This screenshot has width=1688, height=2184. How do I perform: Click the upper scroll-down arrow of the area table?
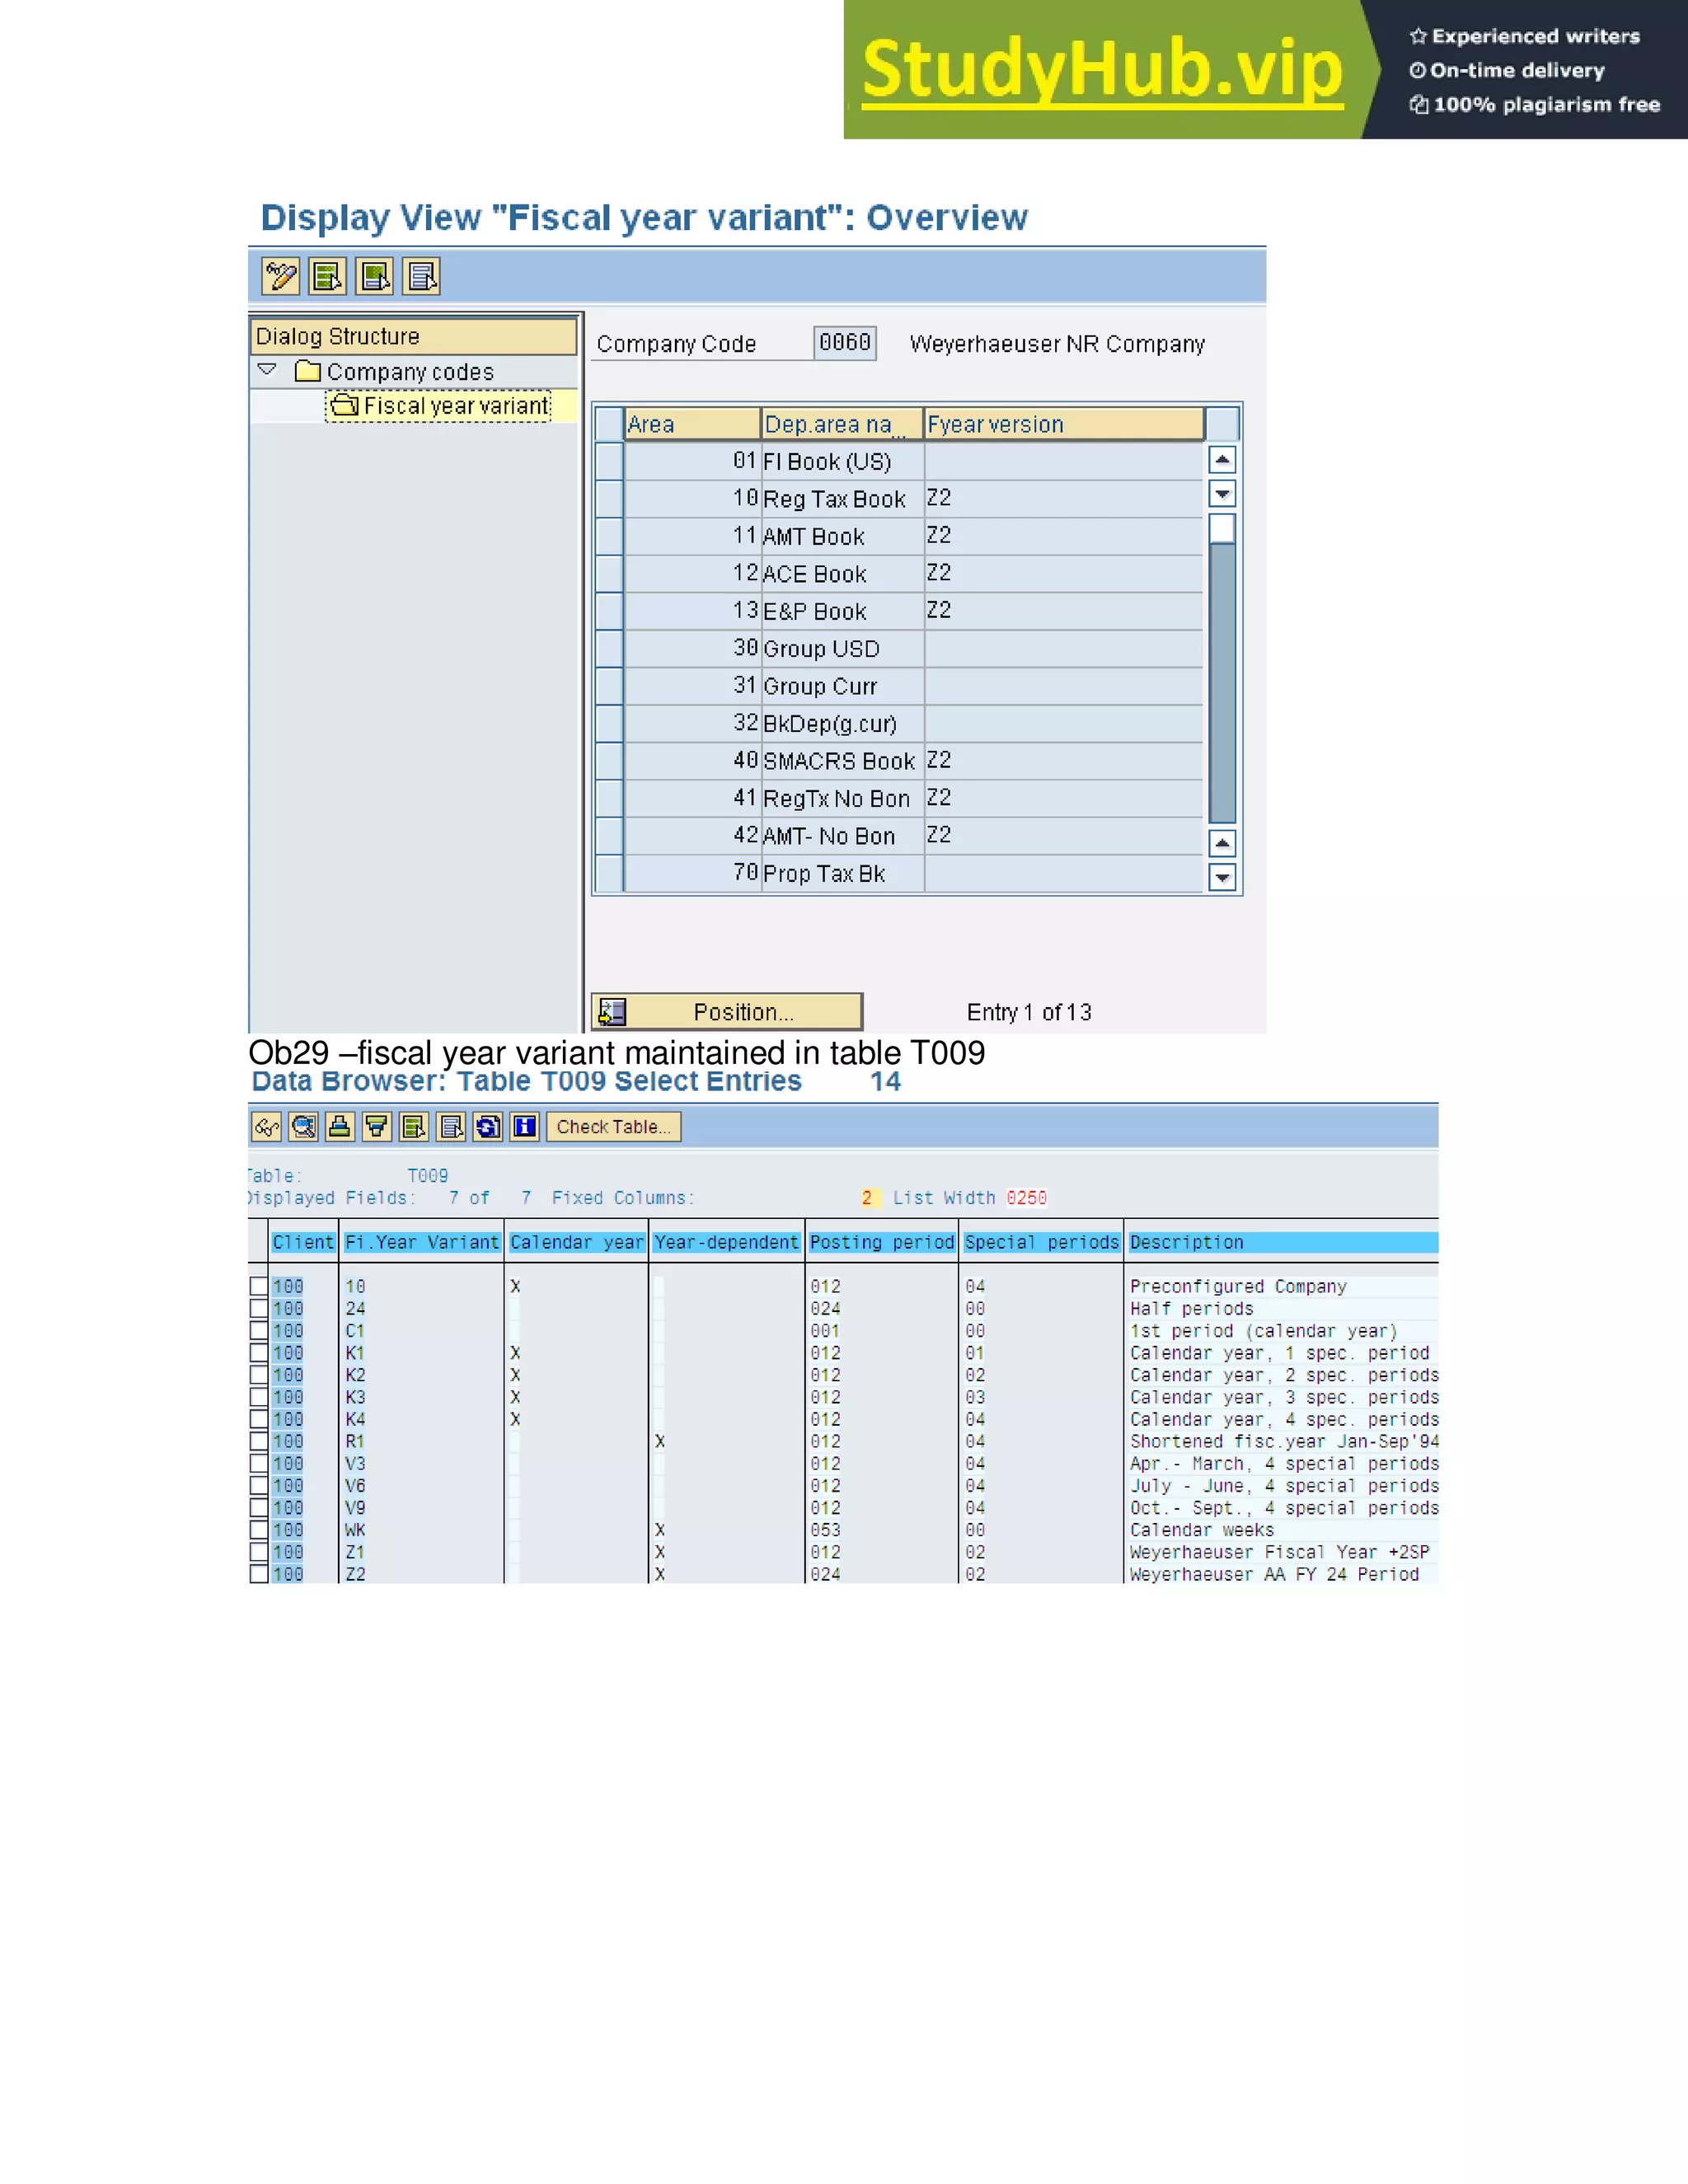1222,494
